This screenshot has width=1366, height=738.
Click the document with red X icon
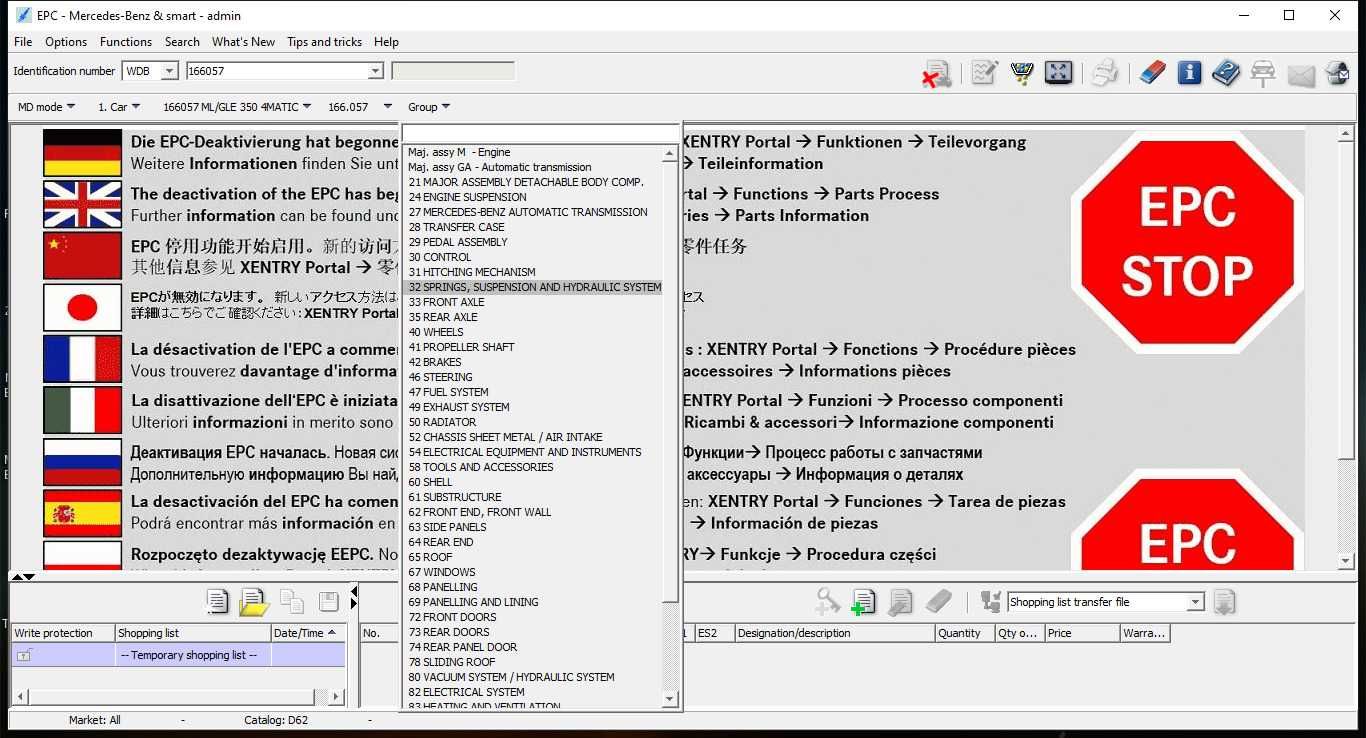pos(936,73)
